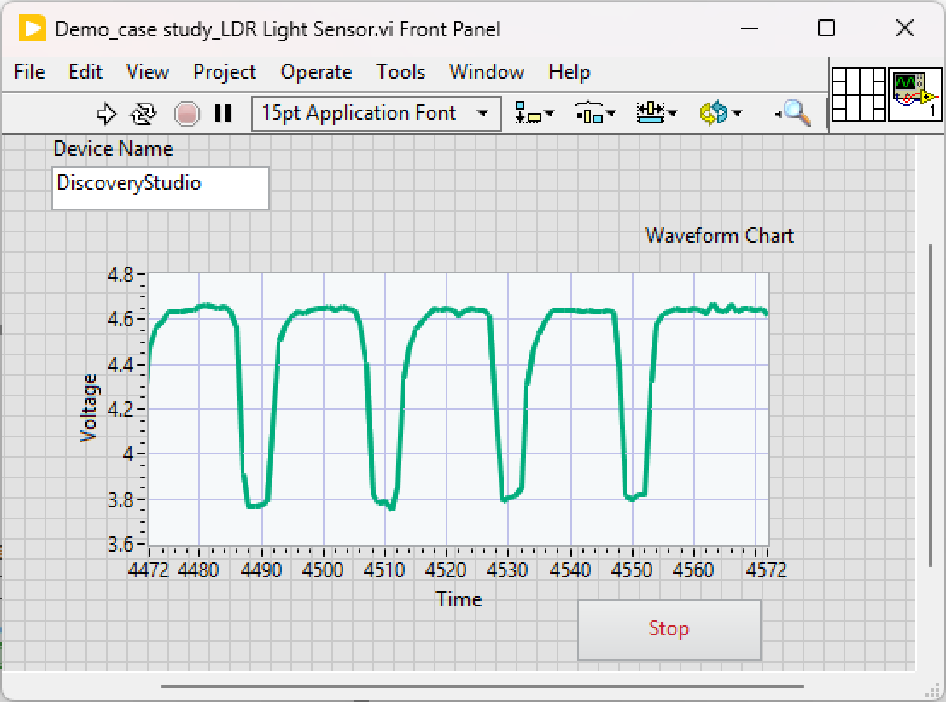Click the Stop button
The width and height of the screenshot is (946, 702).
669,629
